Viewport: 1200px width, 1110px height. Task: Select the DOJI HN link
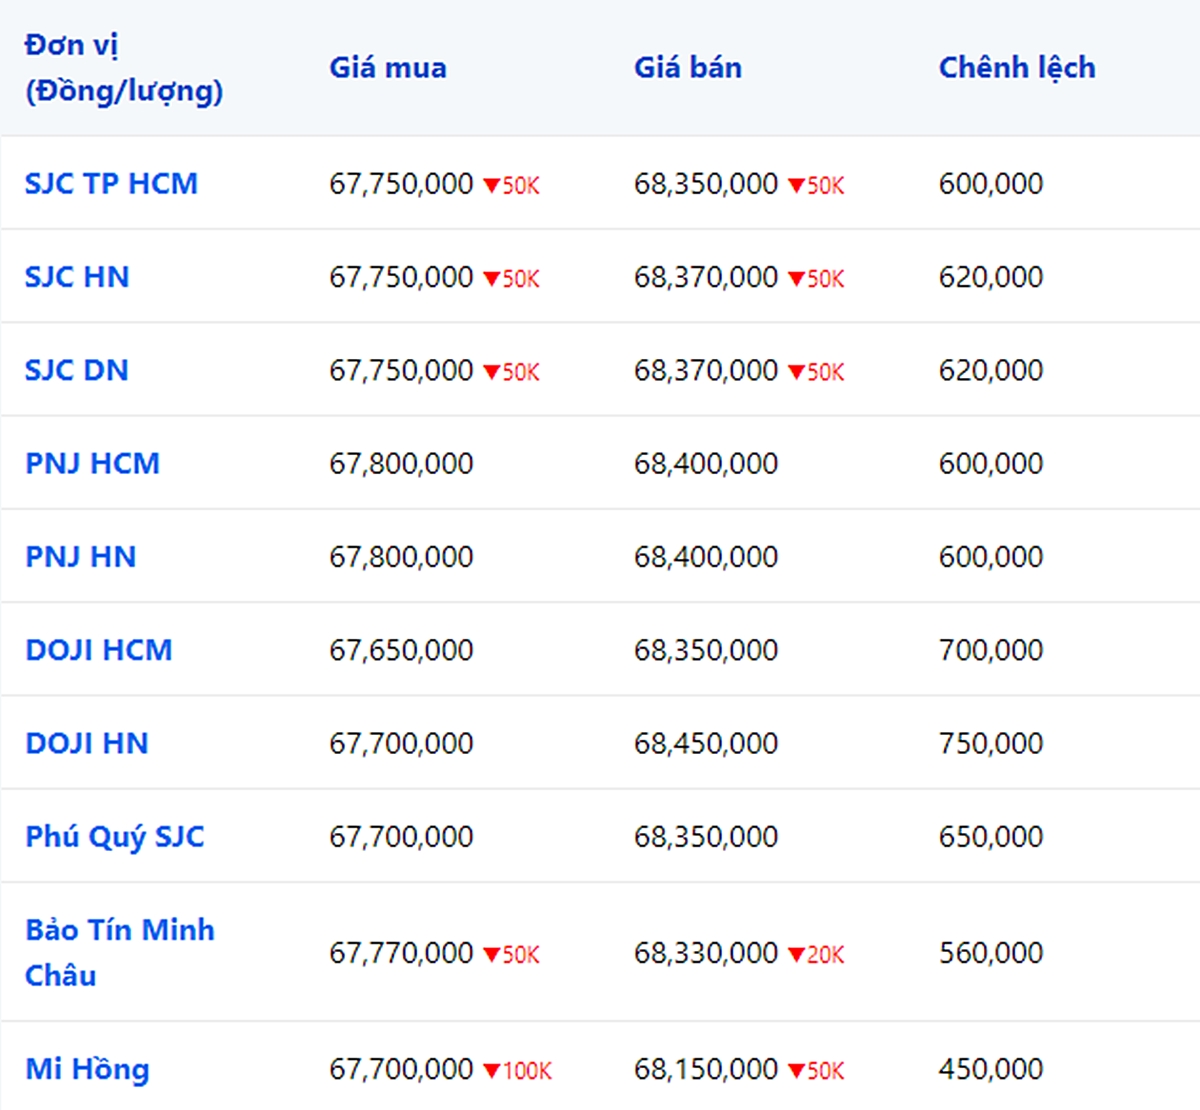pos(87,744)
